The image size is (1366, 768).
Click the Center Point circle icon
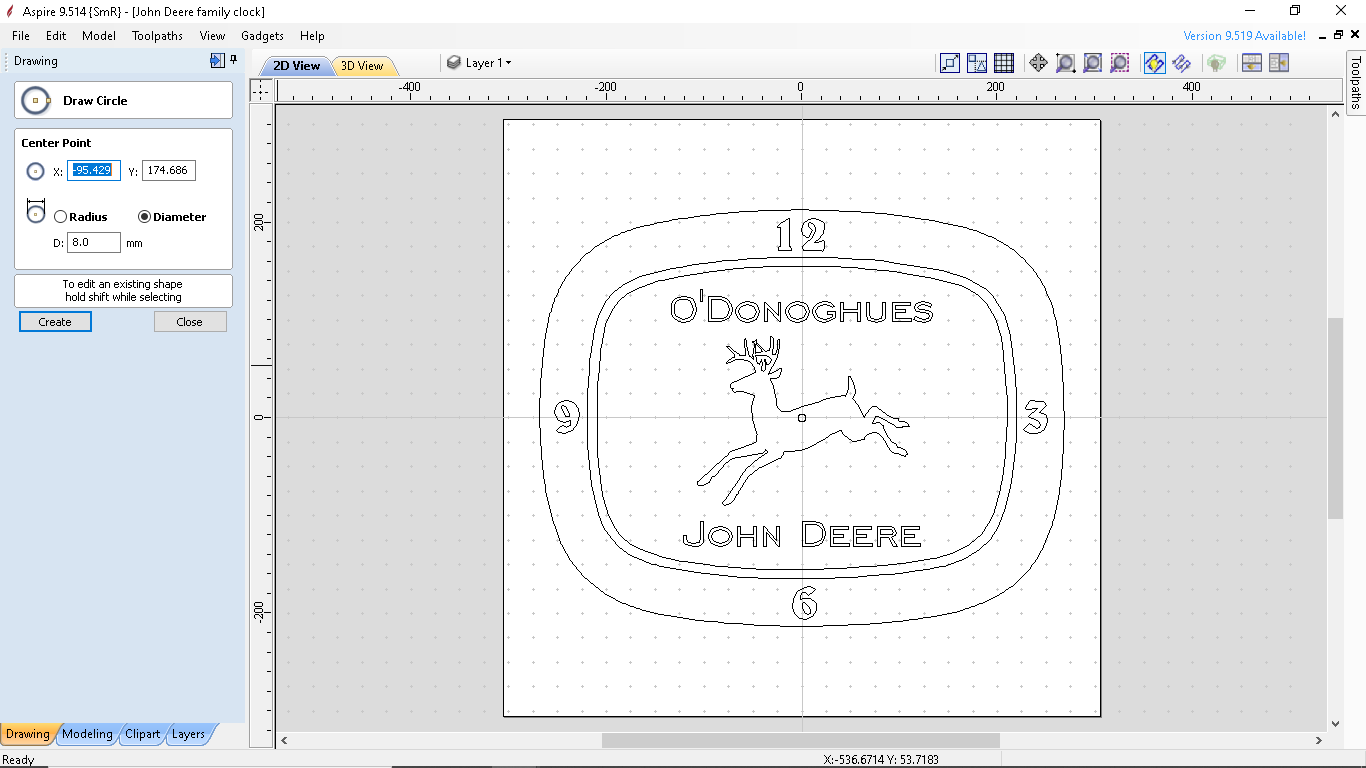[x=36, y=171]
